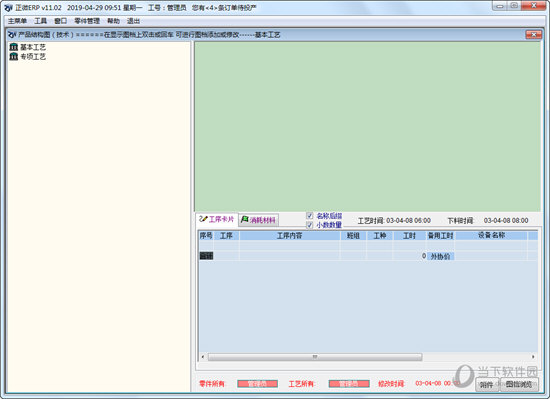The height and width of the screenshot is (399, 550).
Task: Click the horizontal scrollbar thumb under the grid
Action: [315, 357]
